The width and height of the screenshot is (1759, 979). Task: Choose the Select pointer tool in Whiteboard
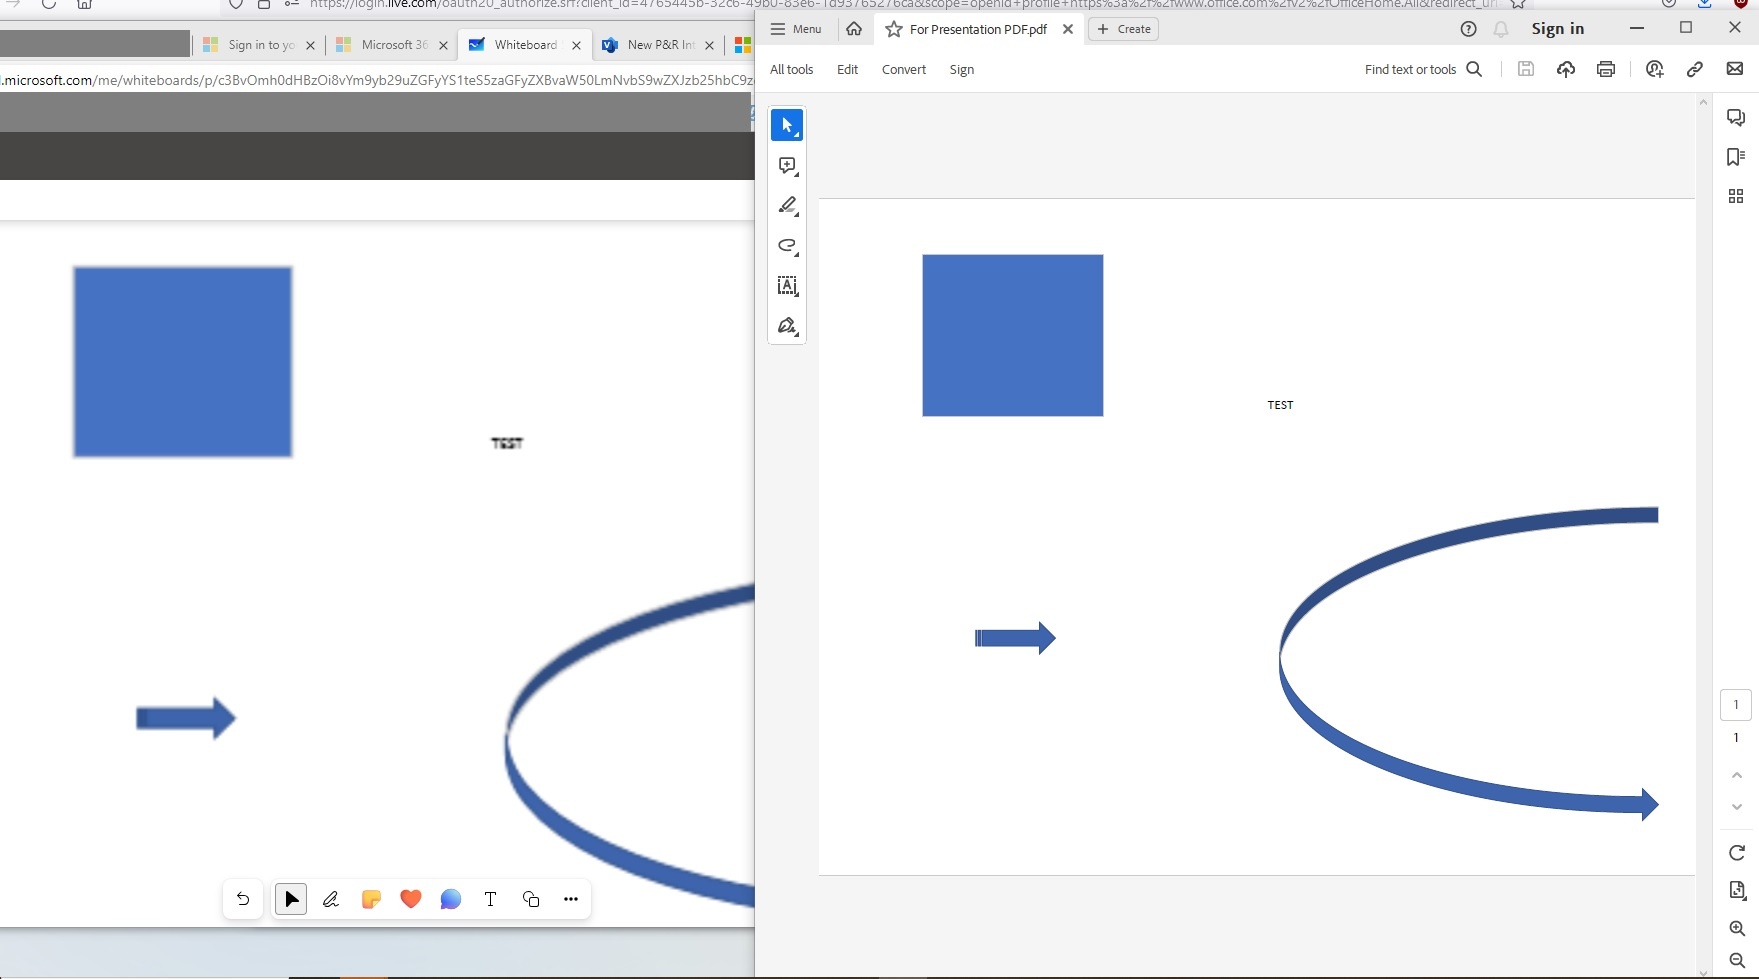291,899
